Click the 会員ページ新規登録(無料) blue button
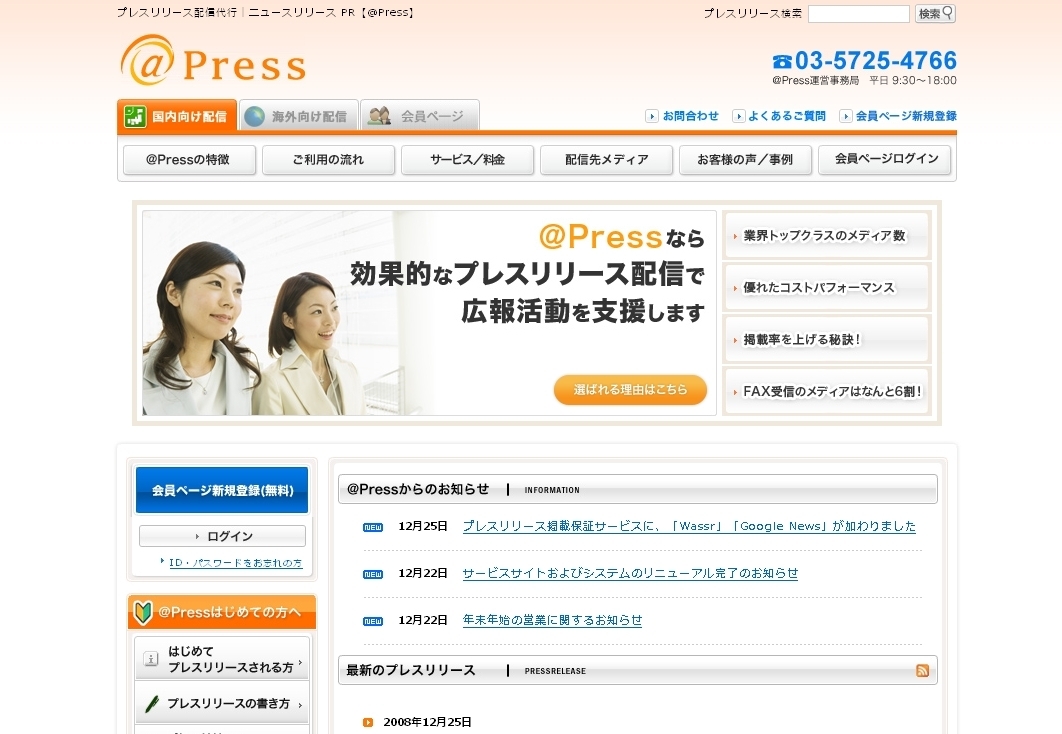 tap(222, 490)
